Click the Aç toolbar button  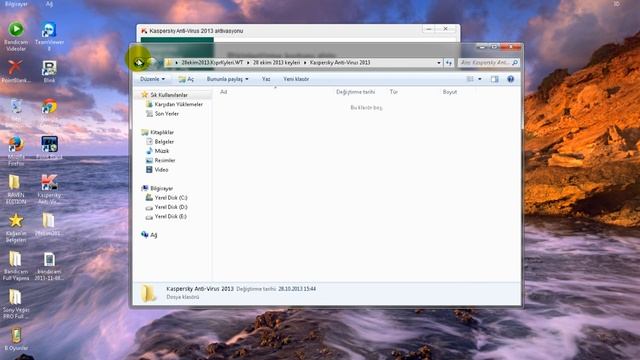pos(186,79)
